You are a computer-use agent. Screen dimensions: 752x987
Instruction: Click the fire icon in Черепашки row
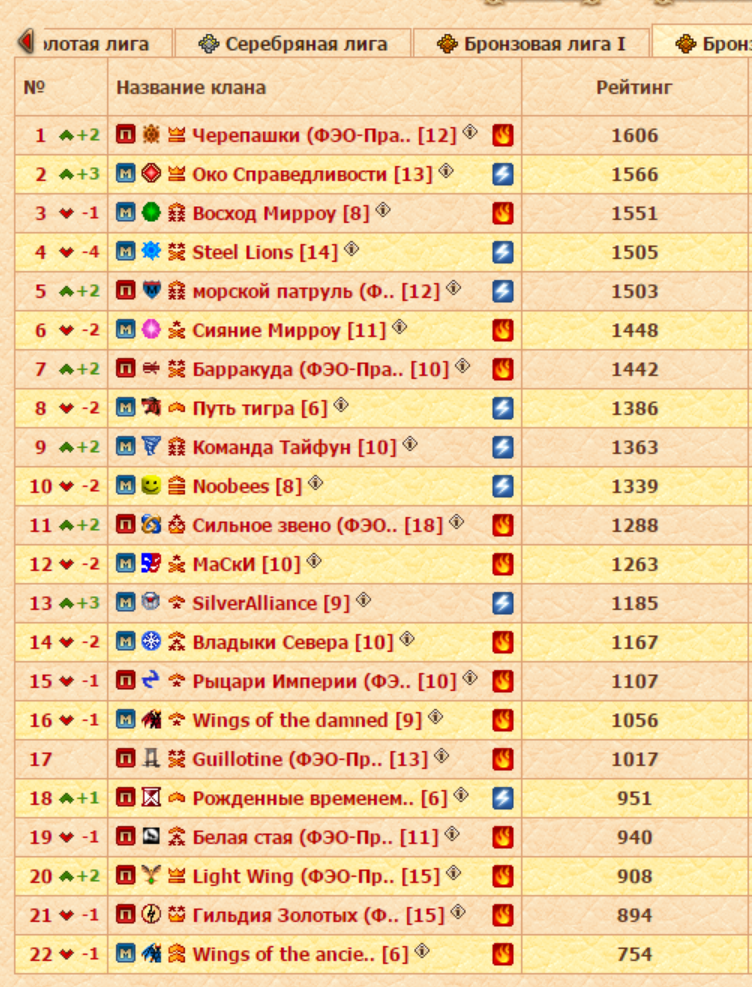pos(503,135)
